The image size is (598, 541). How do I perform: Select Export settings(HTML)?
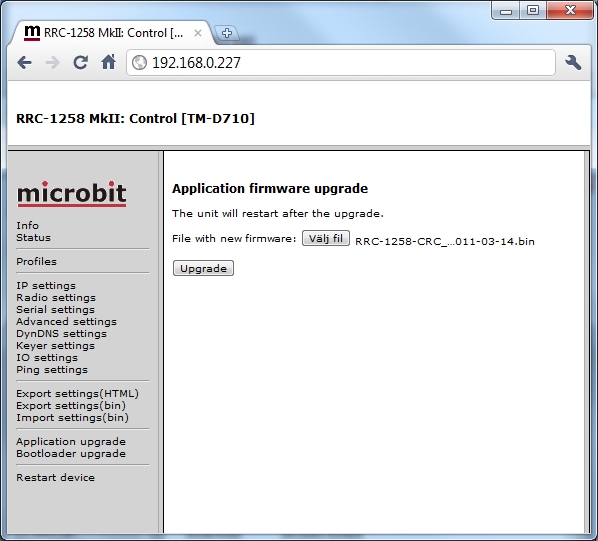click(x=77, y=393)
